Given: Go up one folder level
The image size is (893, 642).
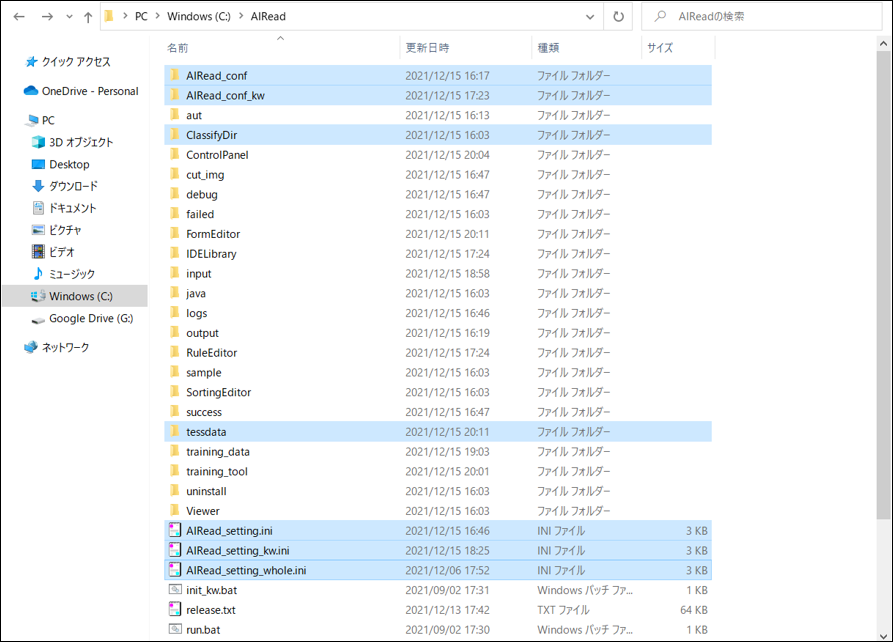Looking at the screenshot, I should tap(88, 17).
